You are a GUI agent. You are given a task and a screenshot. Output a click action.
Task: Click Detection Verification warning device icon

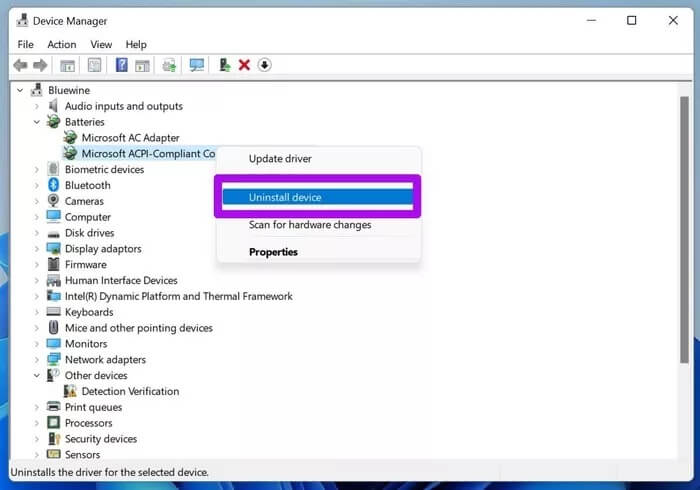pyautogui.click(x=70, y=391)
